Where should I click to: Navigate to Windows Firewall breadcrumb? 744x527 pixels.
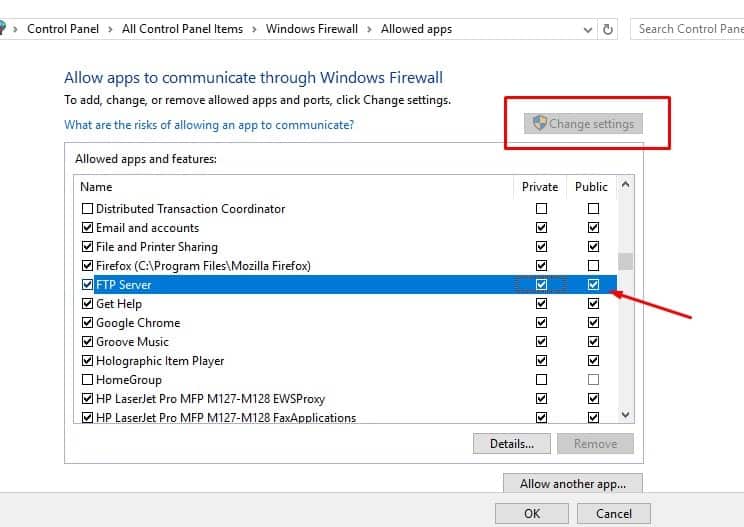(312, 29)
